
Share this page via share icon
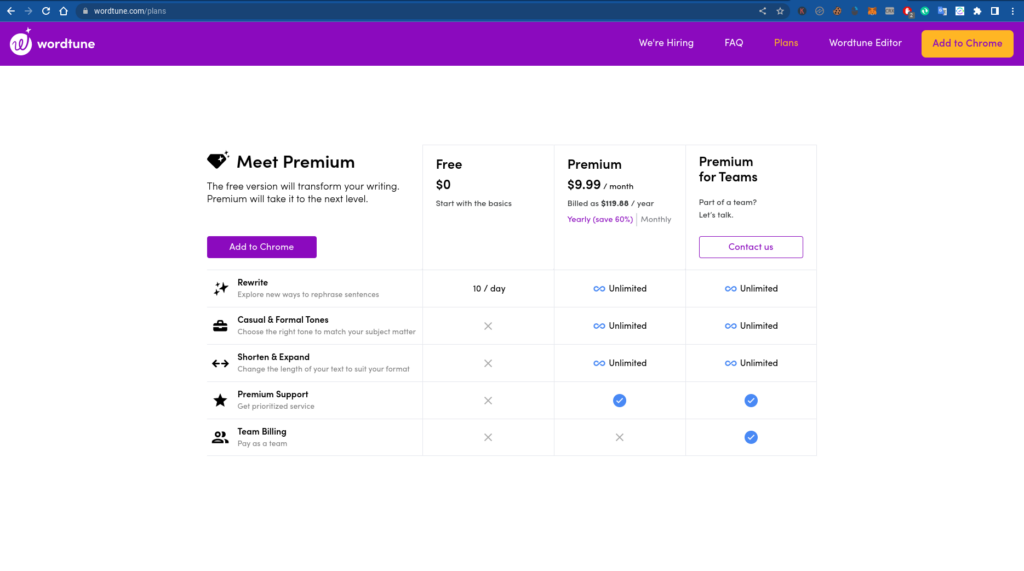pos(762,11)
